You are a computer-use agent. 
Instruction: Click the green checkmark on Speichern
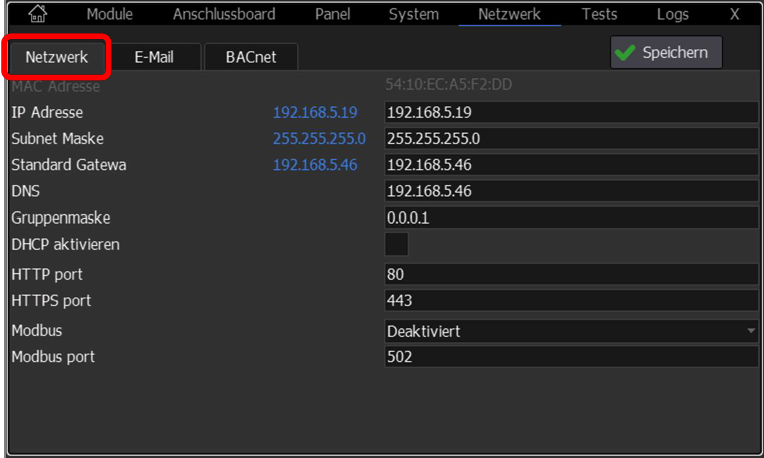(x=626, y=53)
